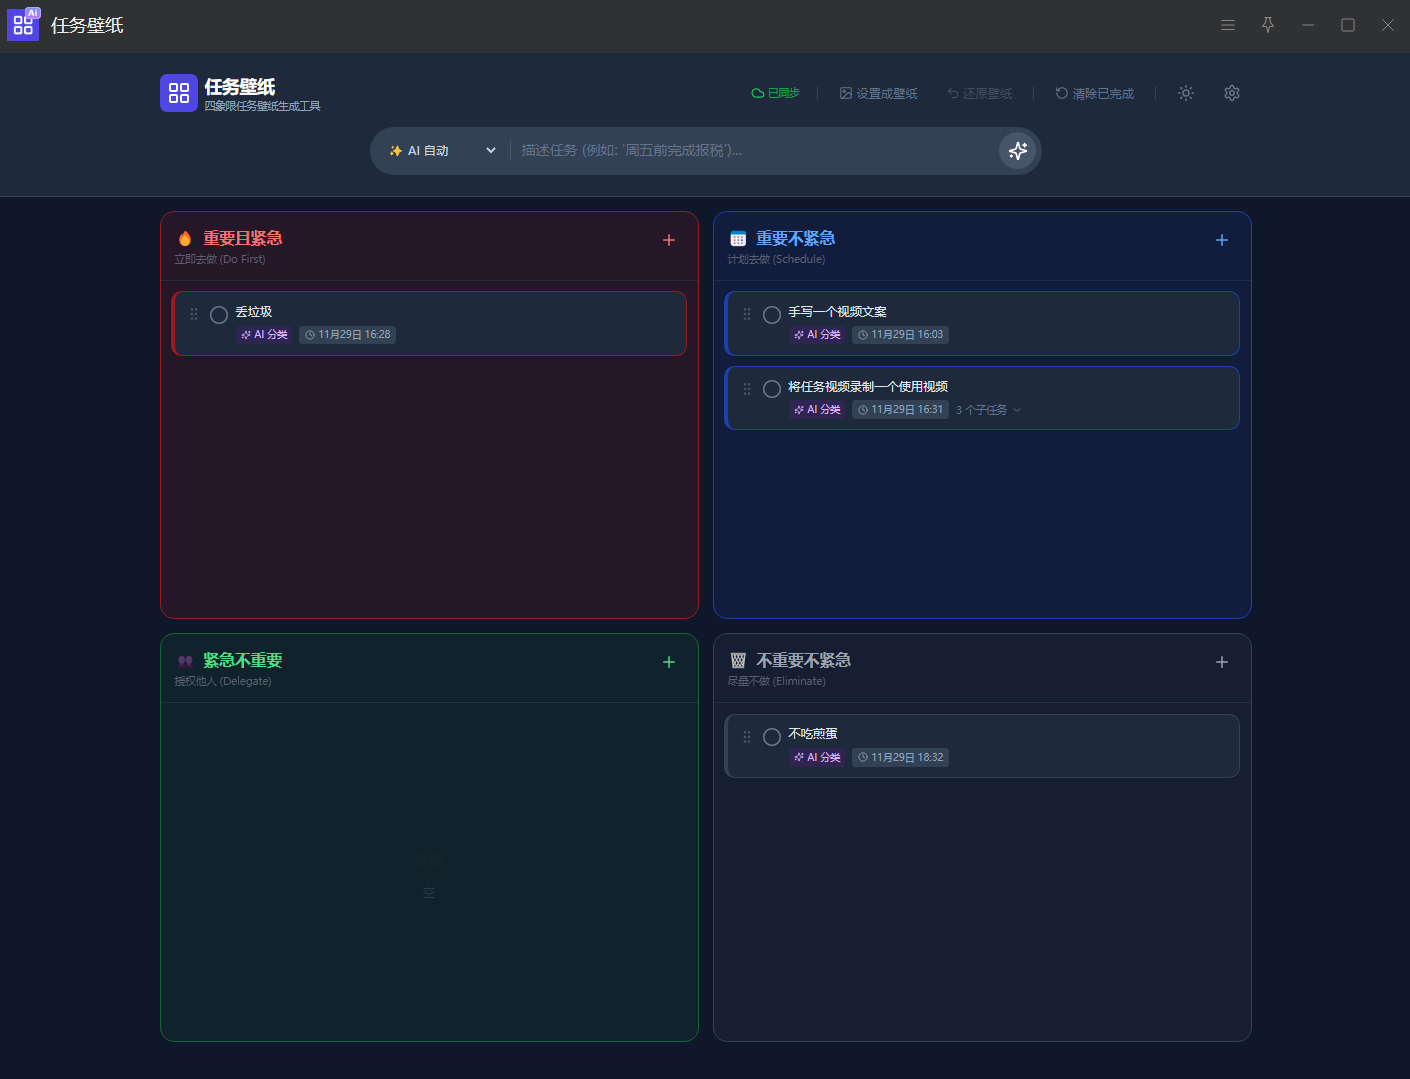1410x1079 pixels.
Task: Mark 丢垃圾 task as complete
Action: [x=219, y=315]
